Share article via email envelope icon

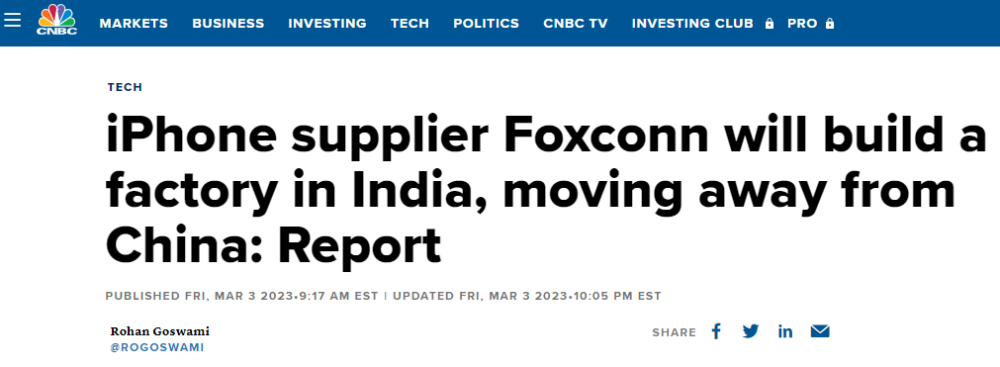point(820,331)
